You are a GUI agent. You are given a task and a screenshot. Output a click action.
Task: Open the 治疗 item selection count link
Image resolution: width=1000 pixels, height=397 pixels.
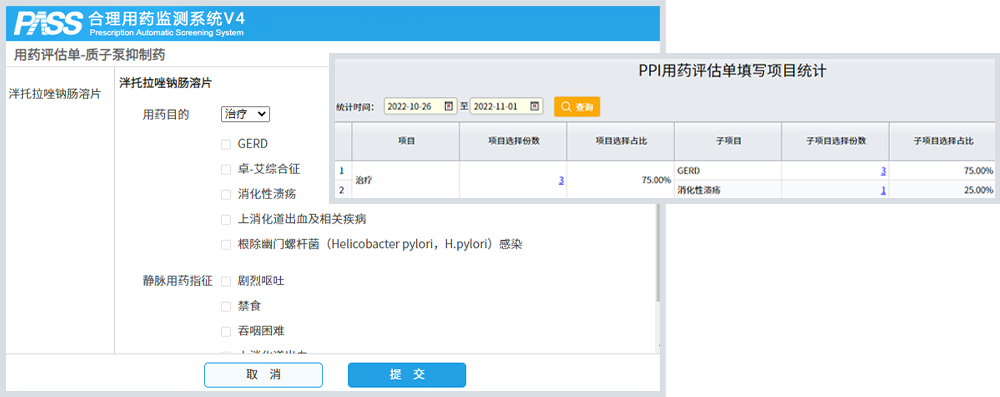561,181
